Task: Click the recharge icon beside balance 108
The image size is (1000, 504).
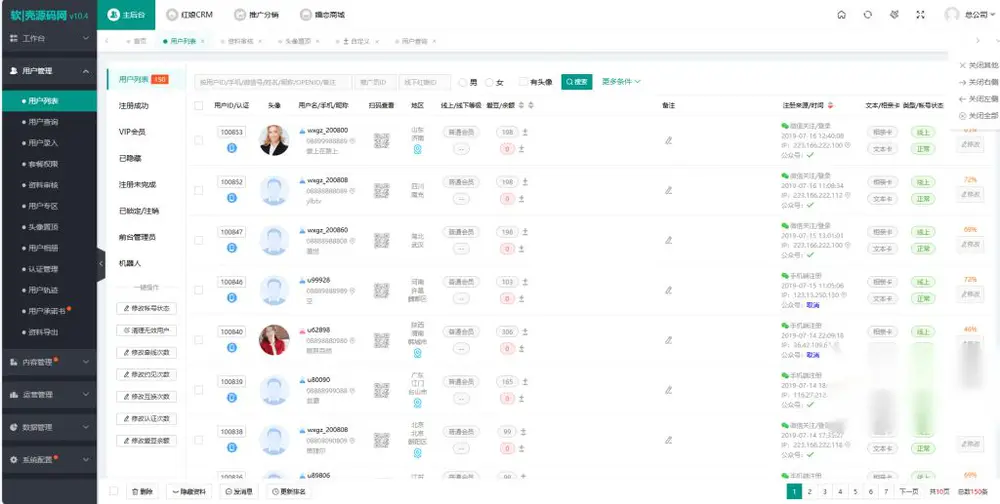Action: [x=525, y=132]
